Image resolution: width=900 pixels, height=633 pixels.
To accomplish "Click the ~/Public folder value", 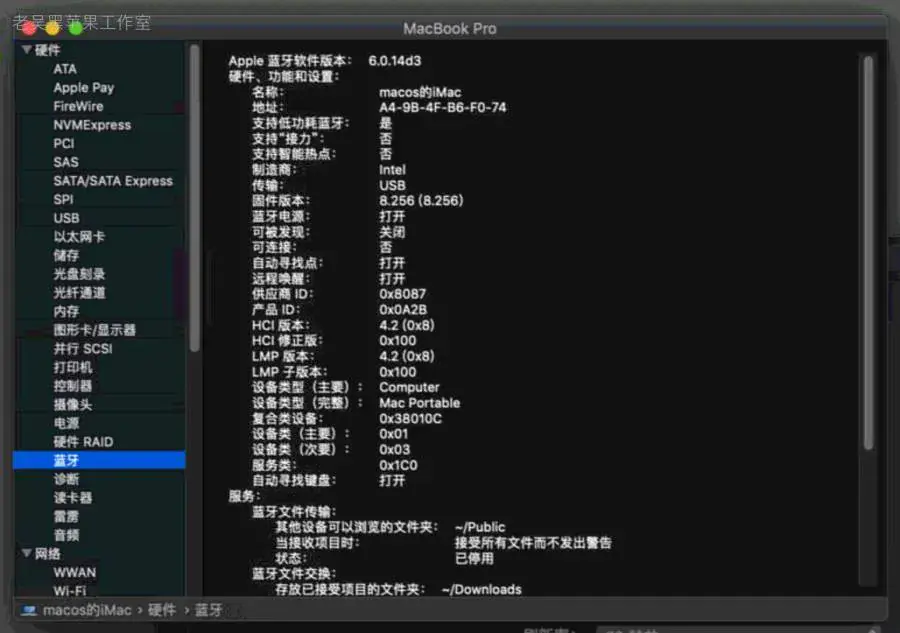I will [480, 527].
